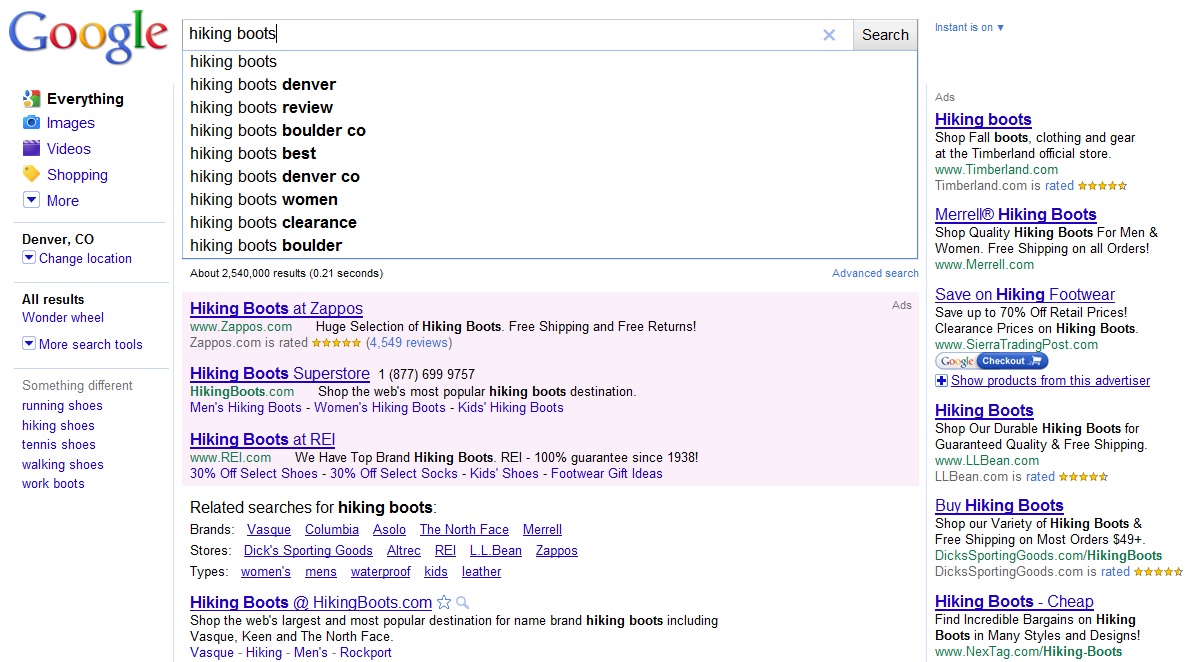This screenshot has width=1187, height=662.
Task: Click related store Altrec
Action: pos(403,551)
